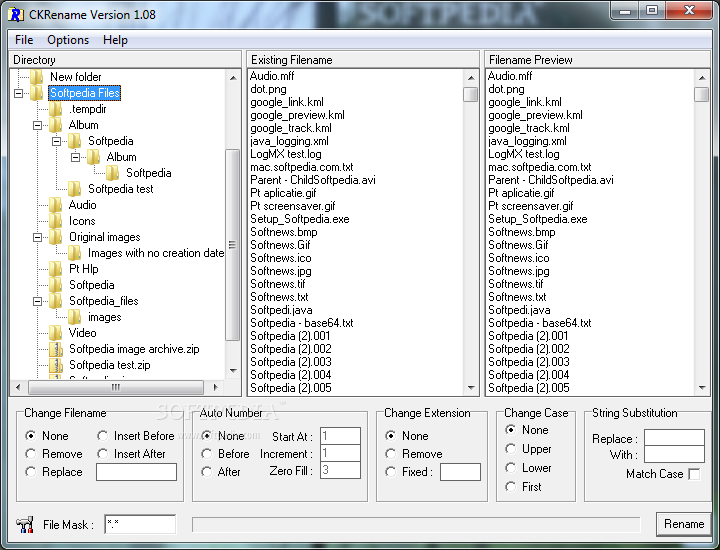Click the Softpedia test.zip archive icon
720x550 pixels.
click(56, 365)
